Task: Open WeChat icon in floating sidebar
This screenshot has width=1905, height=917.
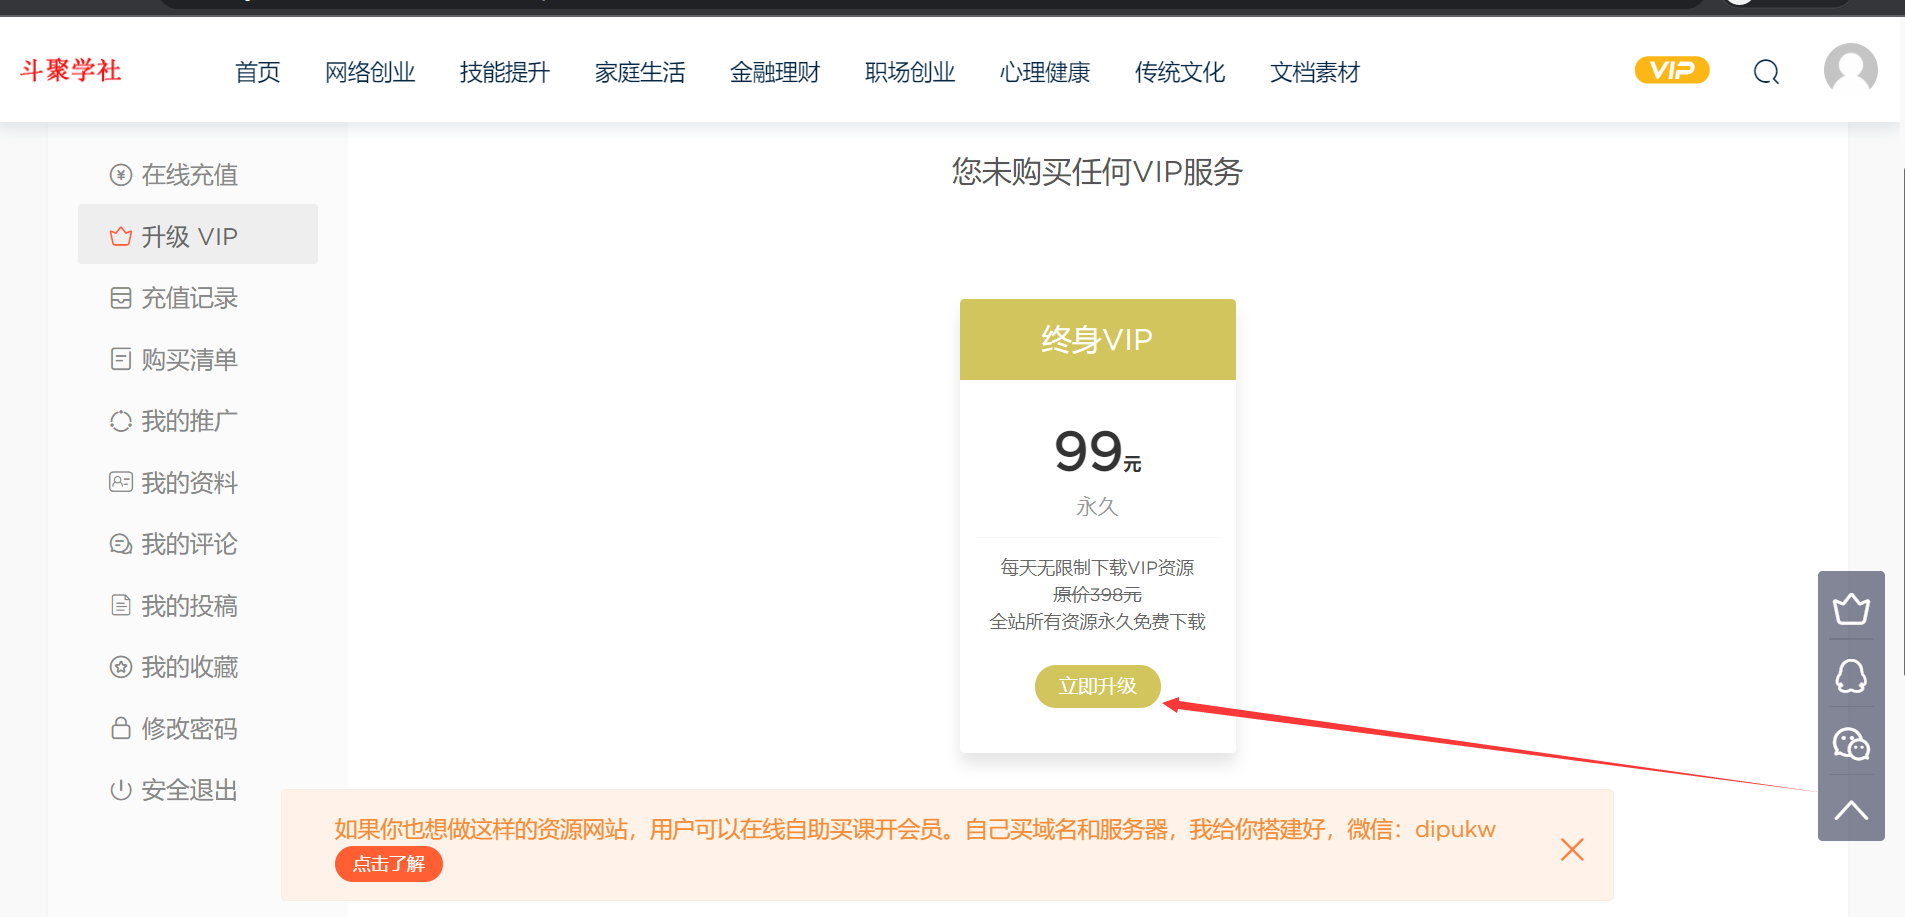Action: pyautogui.click(x=1851, y=744)
